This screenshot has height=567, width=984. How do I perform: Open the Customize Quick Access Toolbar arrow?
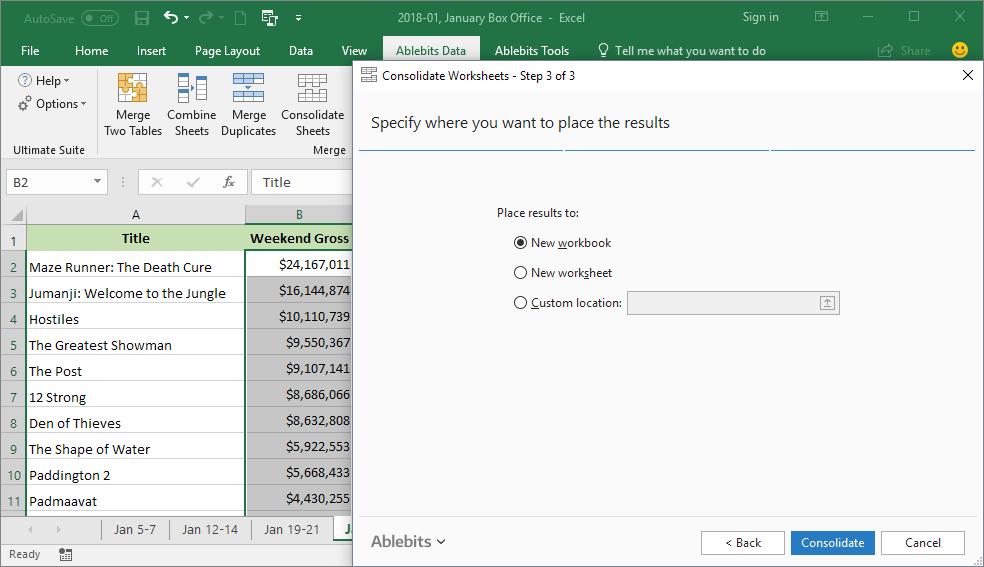[299, 18]
